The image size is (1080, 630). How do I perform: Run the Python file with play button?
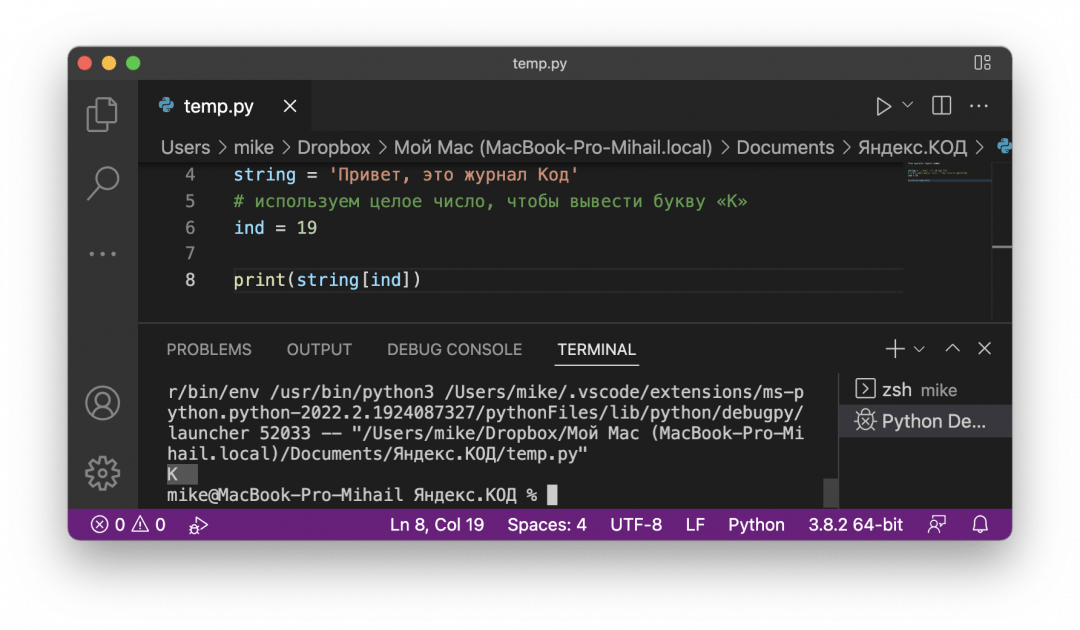(x=883, y=106)
